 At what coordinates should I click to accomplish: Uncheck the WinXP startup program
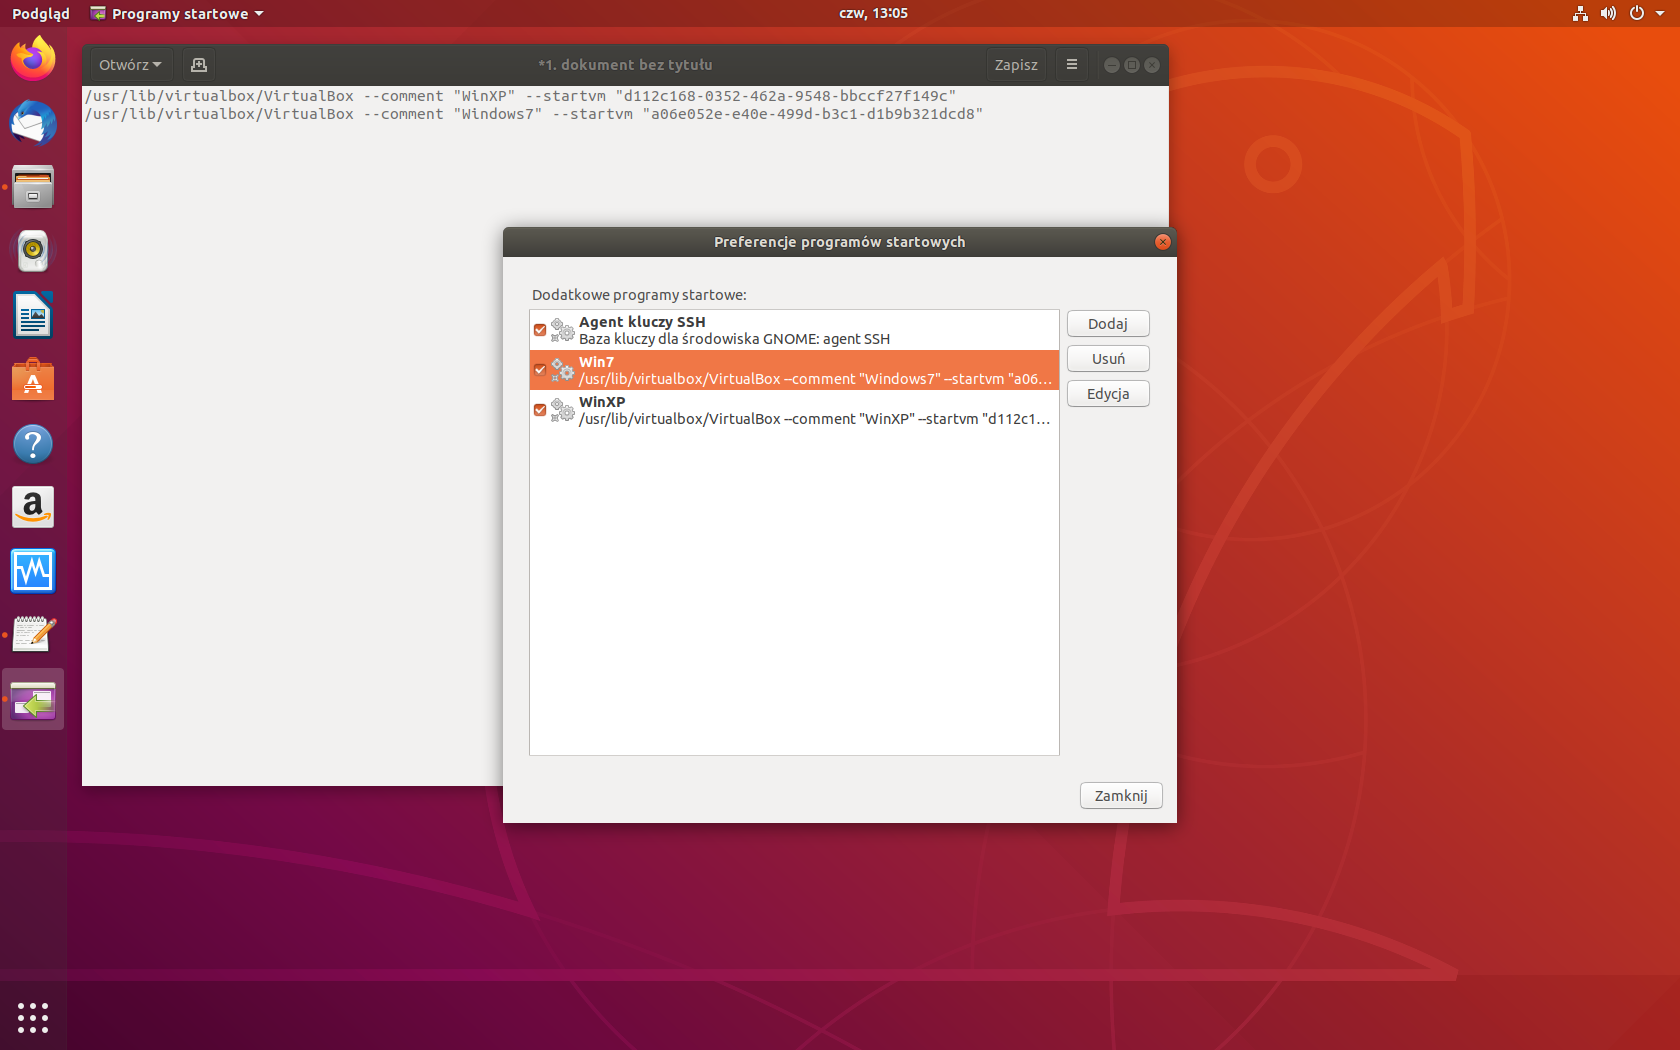click(540, 410)
